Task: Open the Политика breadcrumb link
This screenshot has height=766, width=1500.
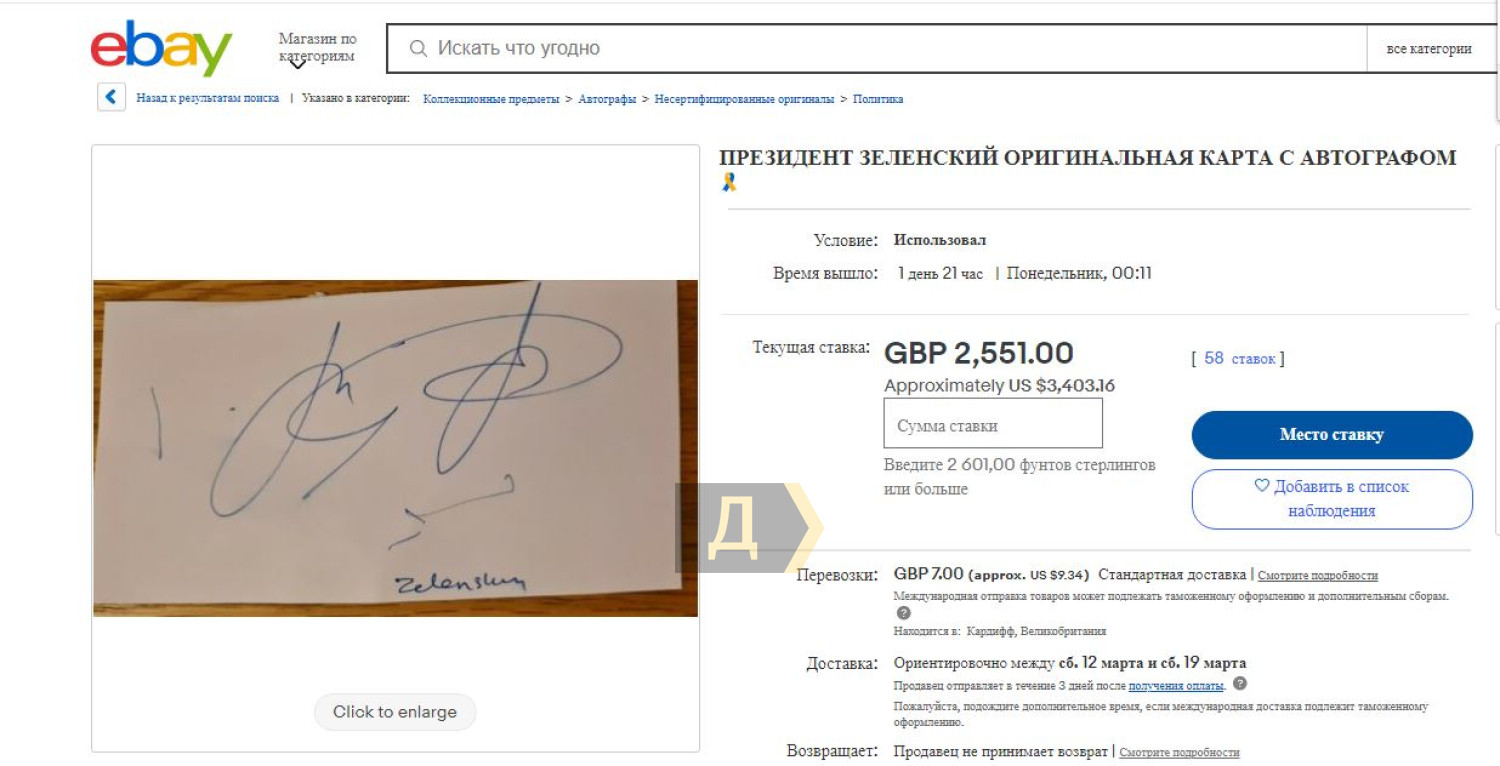Action: click(x=878, y=99)
